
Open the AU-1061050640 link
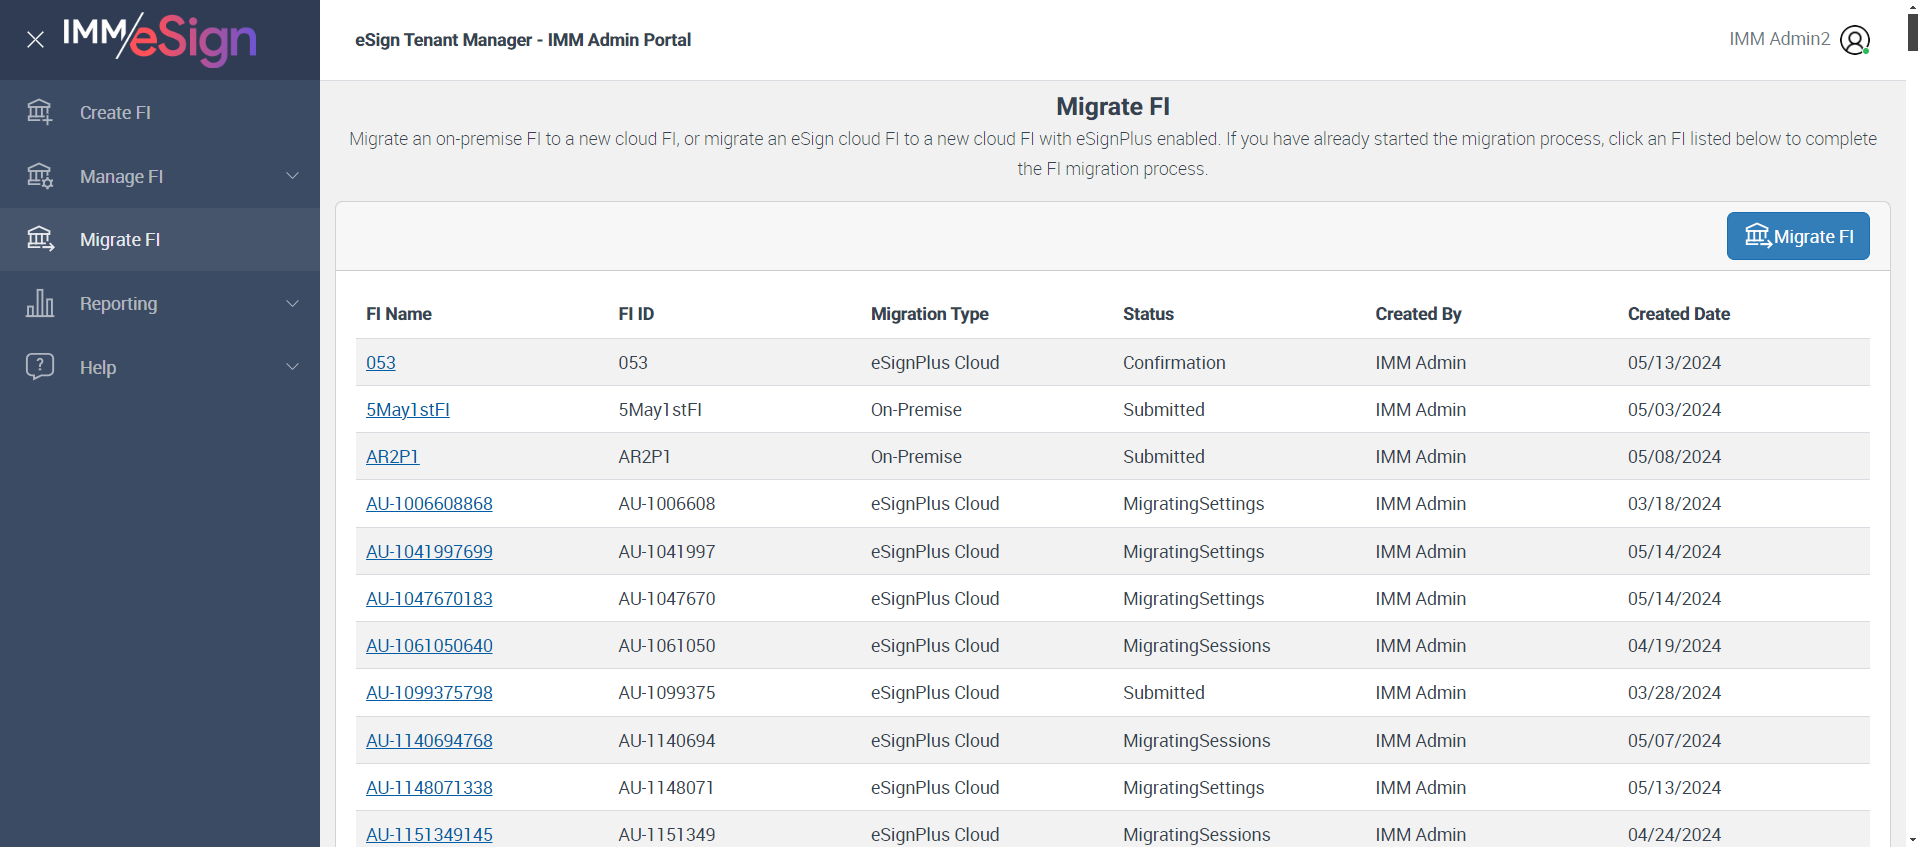[x=429, y=646]
